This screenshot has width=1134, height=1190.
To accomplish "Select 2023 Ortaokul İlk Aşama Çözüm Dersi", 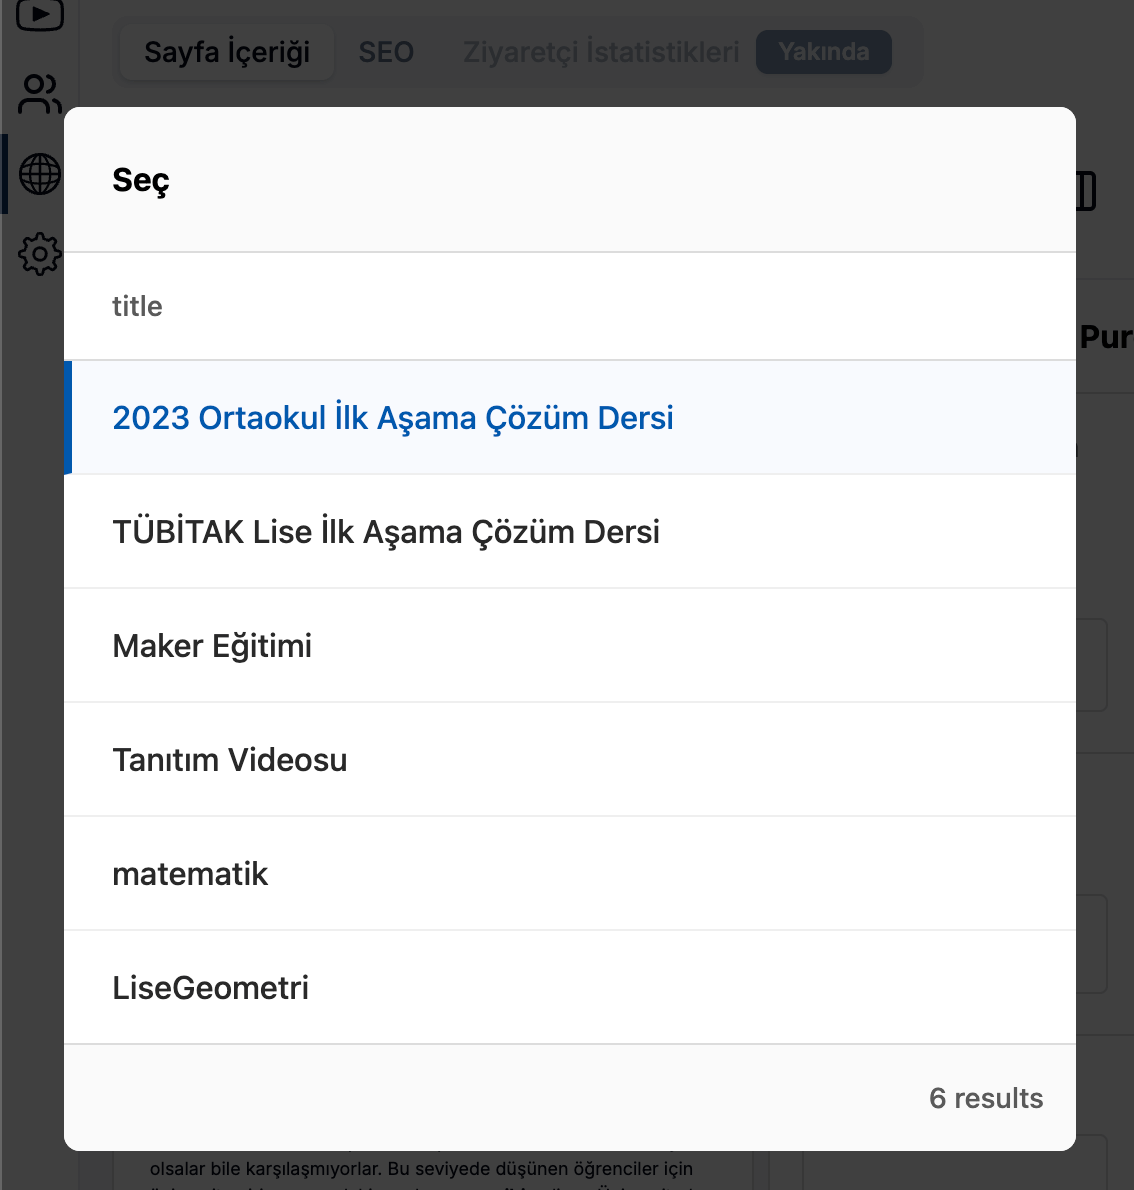I will [393, 418].
